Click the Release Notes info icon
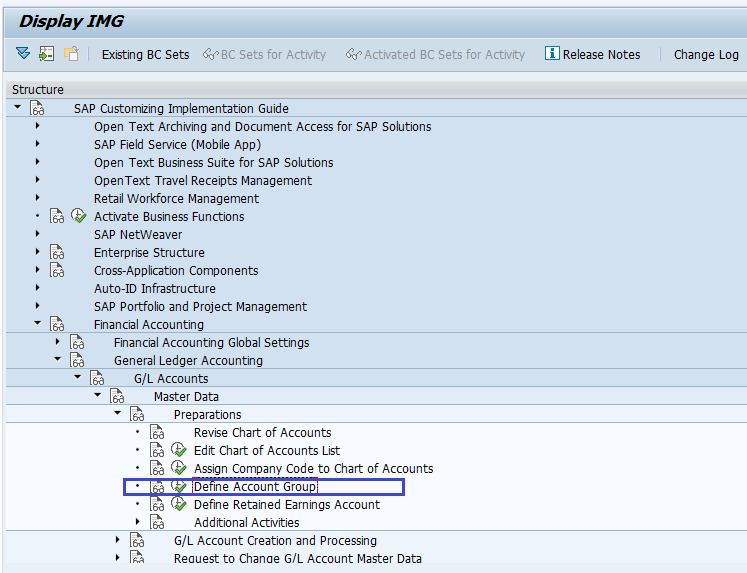This screenshot has height=573, width=747. (x=552, y=53)
